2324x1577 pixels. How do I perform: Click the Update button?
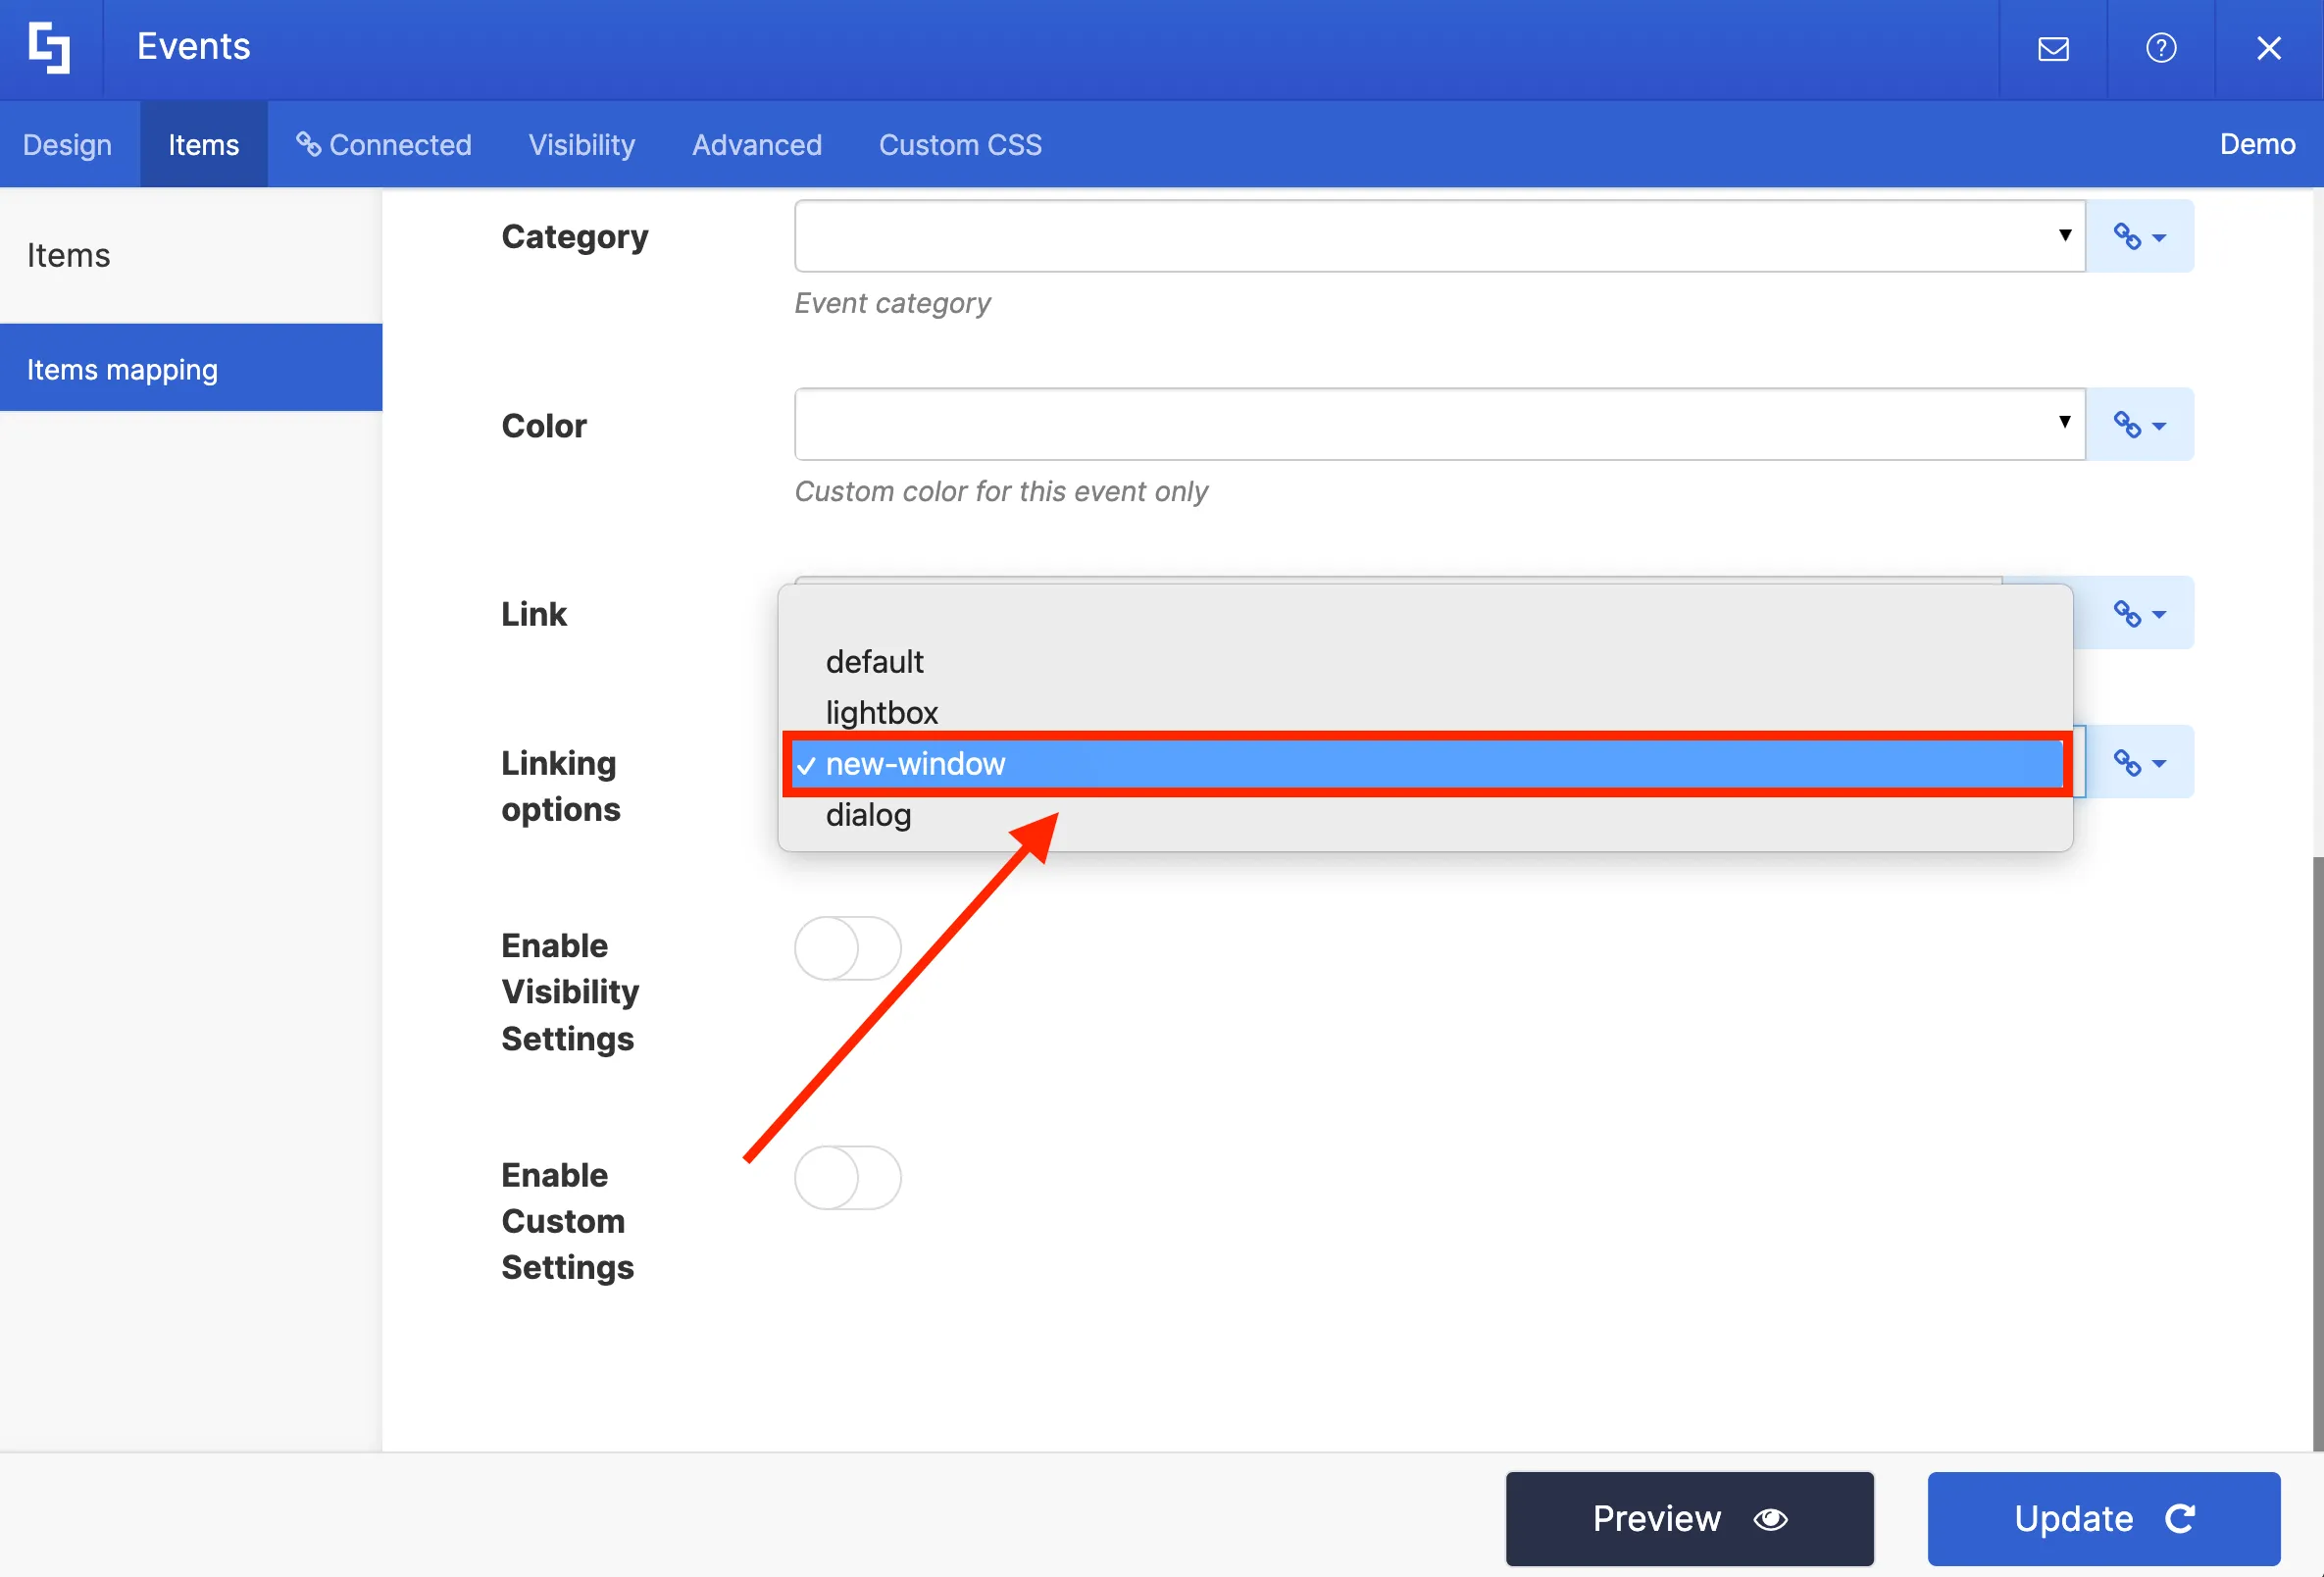[2103, 1518]
